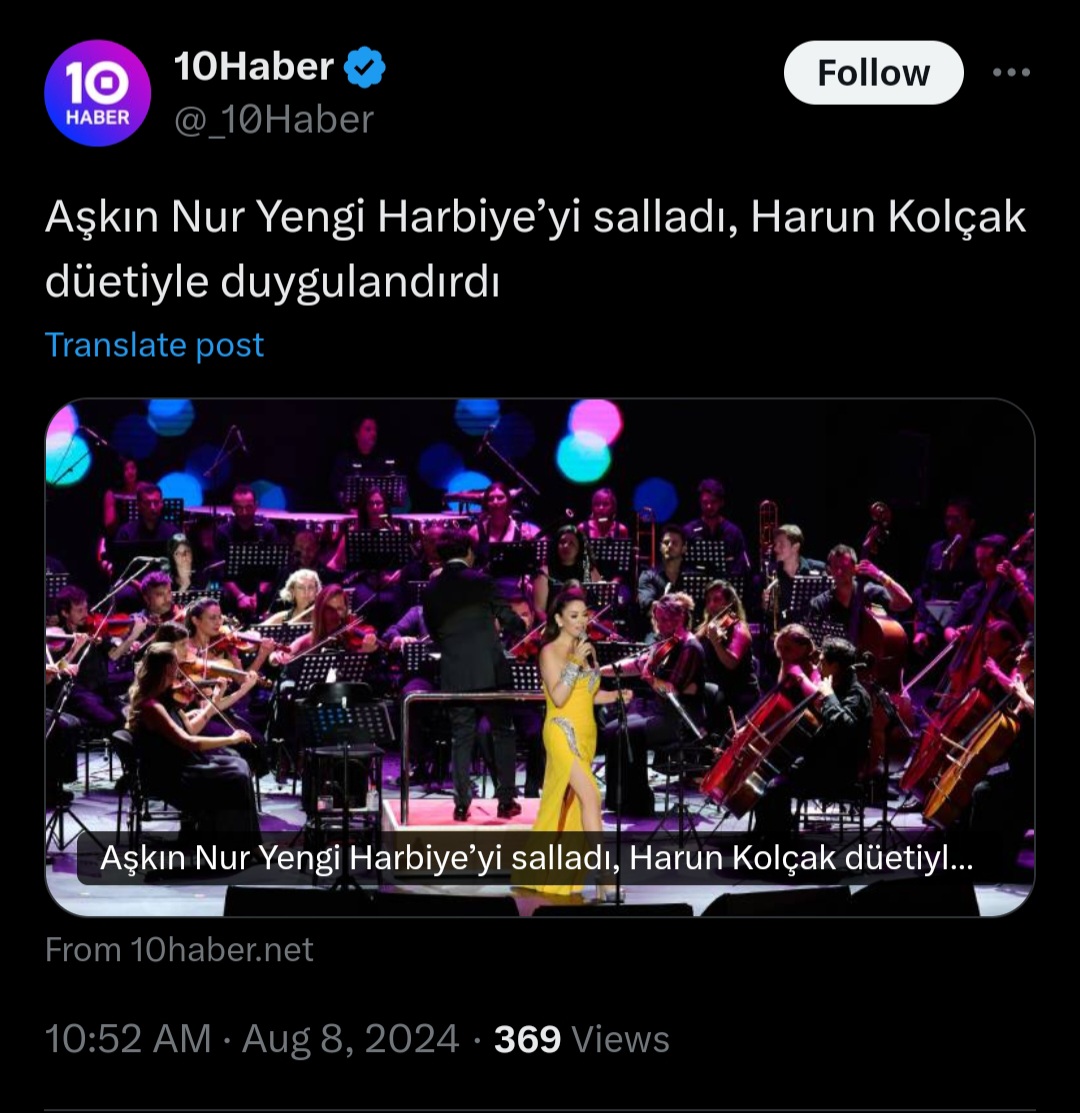Click the conductor in the dark suit
The image size is (1080, 1113).
point(470,670)
